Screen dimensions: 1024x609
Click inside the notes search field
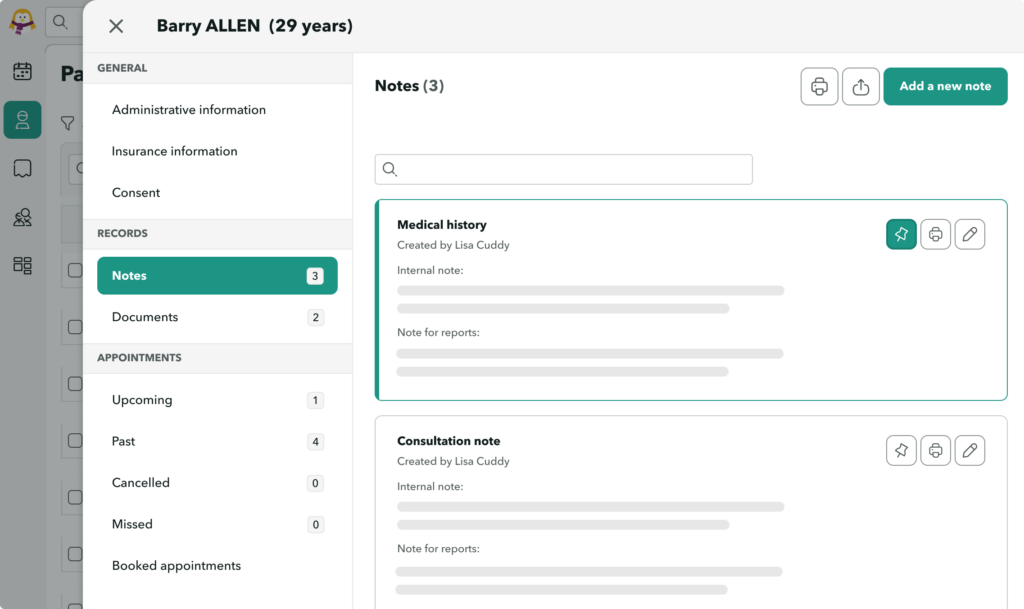(x=563, y=169)
